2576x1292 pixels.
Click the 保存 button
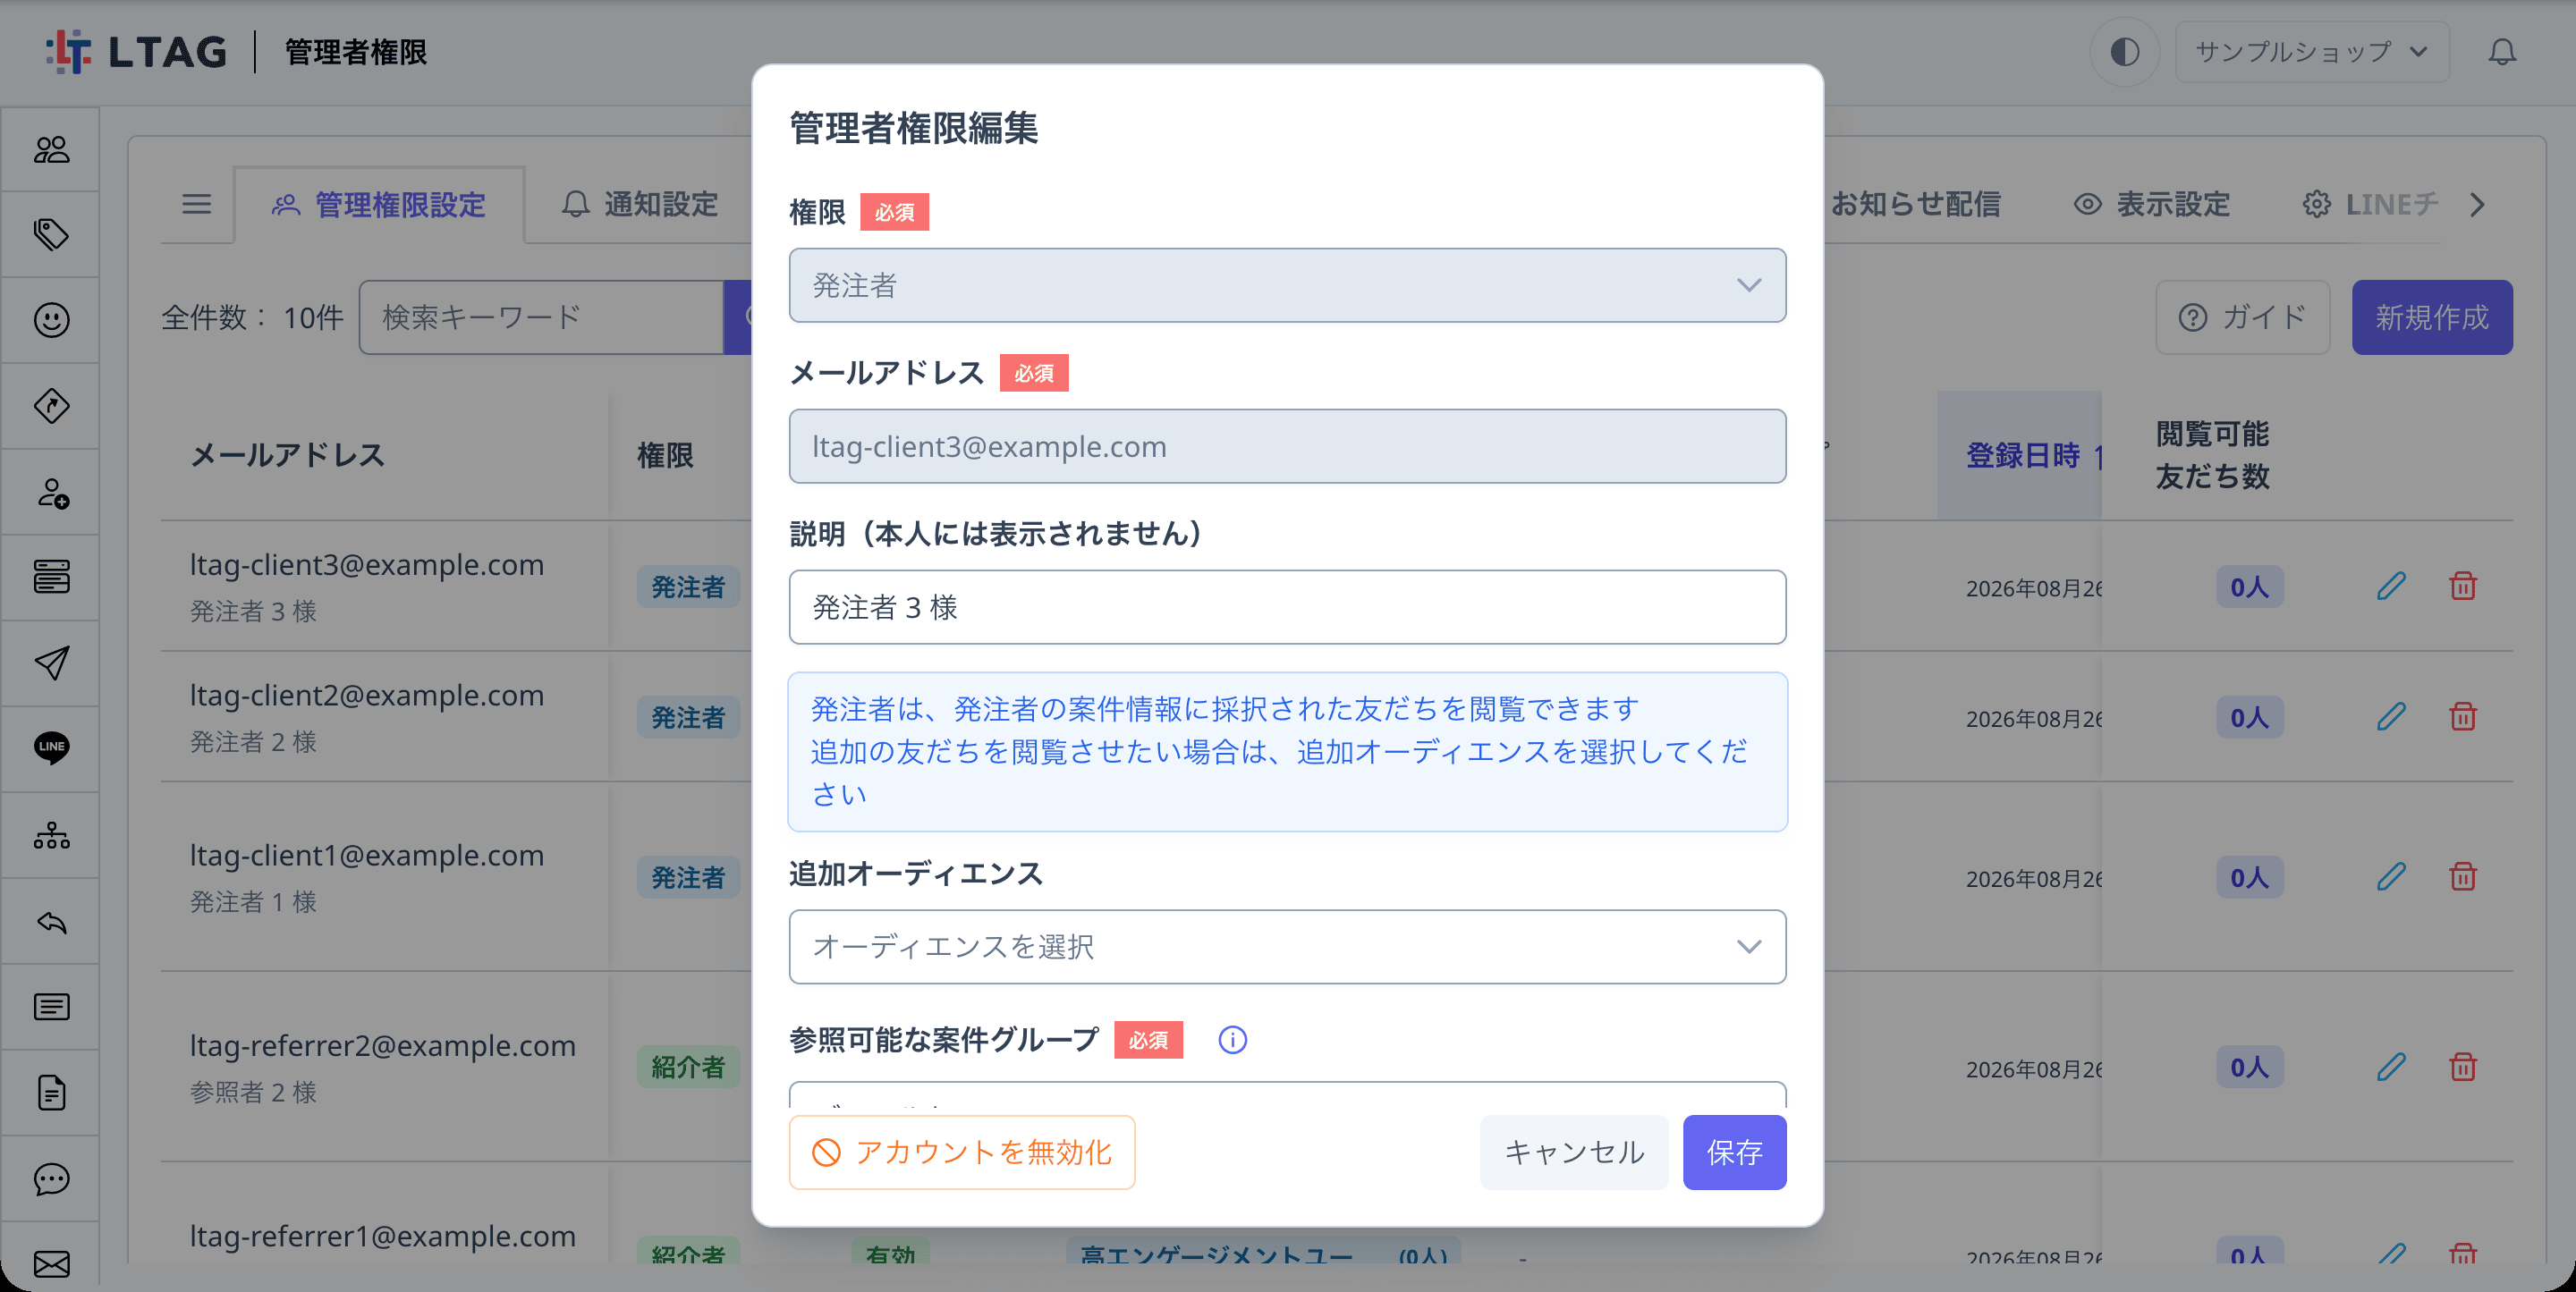coord(1734,1153)
